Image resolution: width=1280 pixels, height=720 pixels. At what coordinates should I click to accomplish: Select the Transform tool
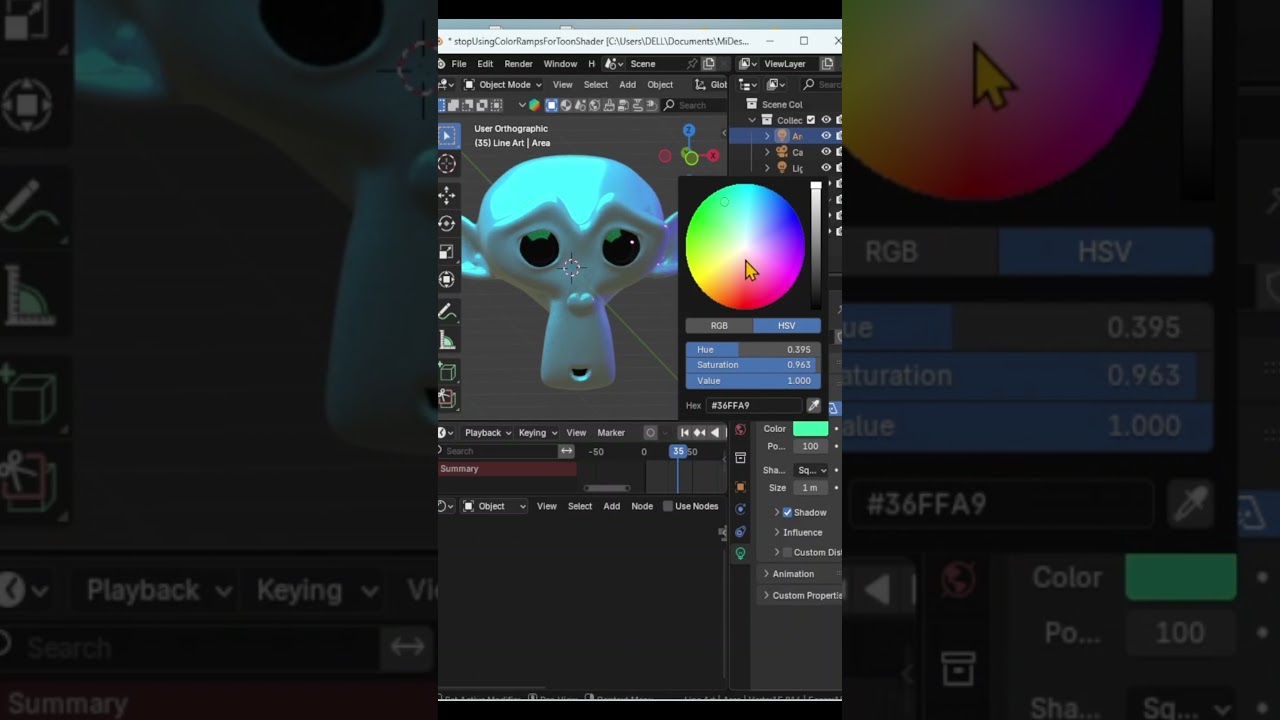click(447, 280)
